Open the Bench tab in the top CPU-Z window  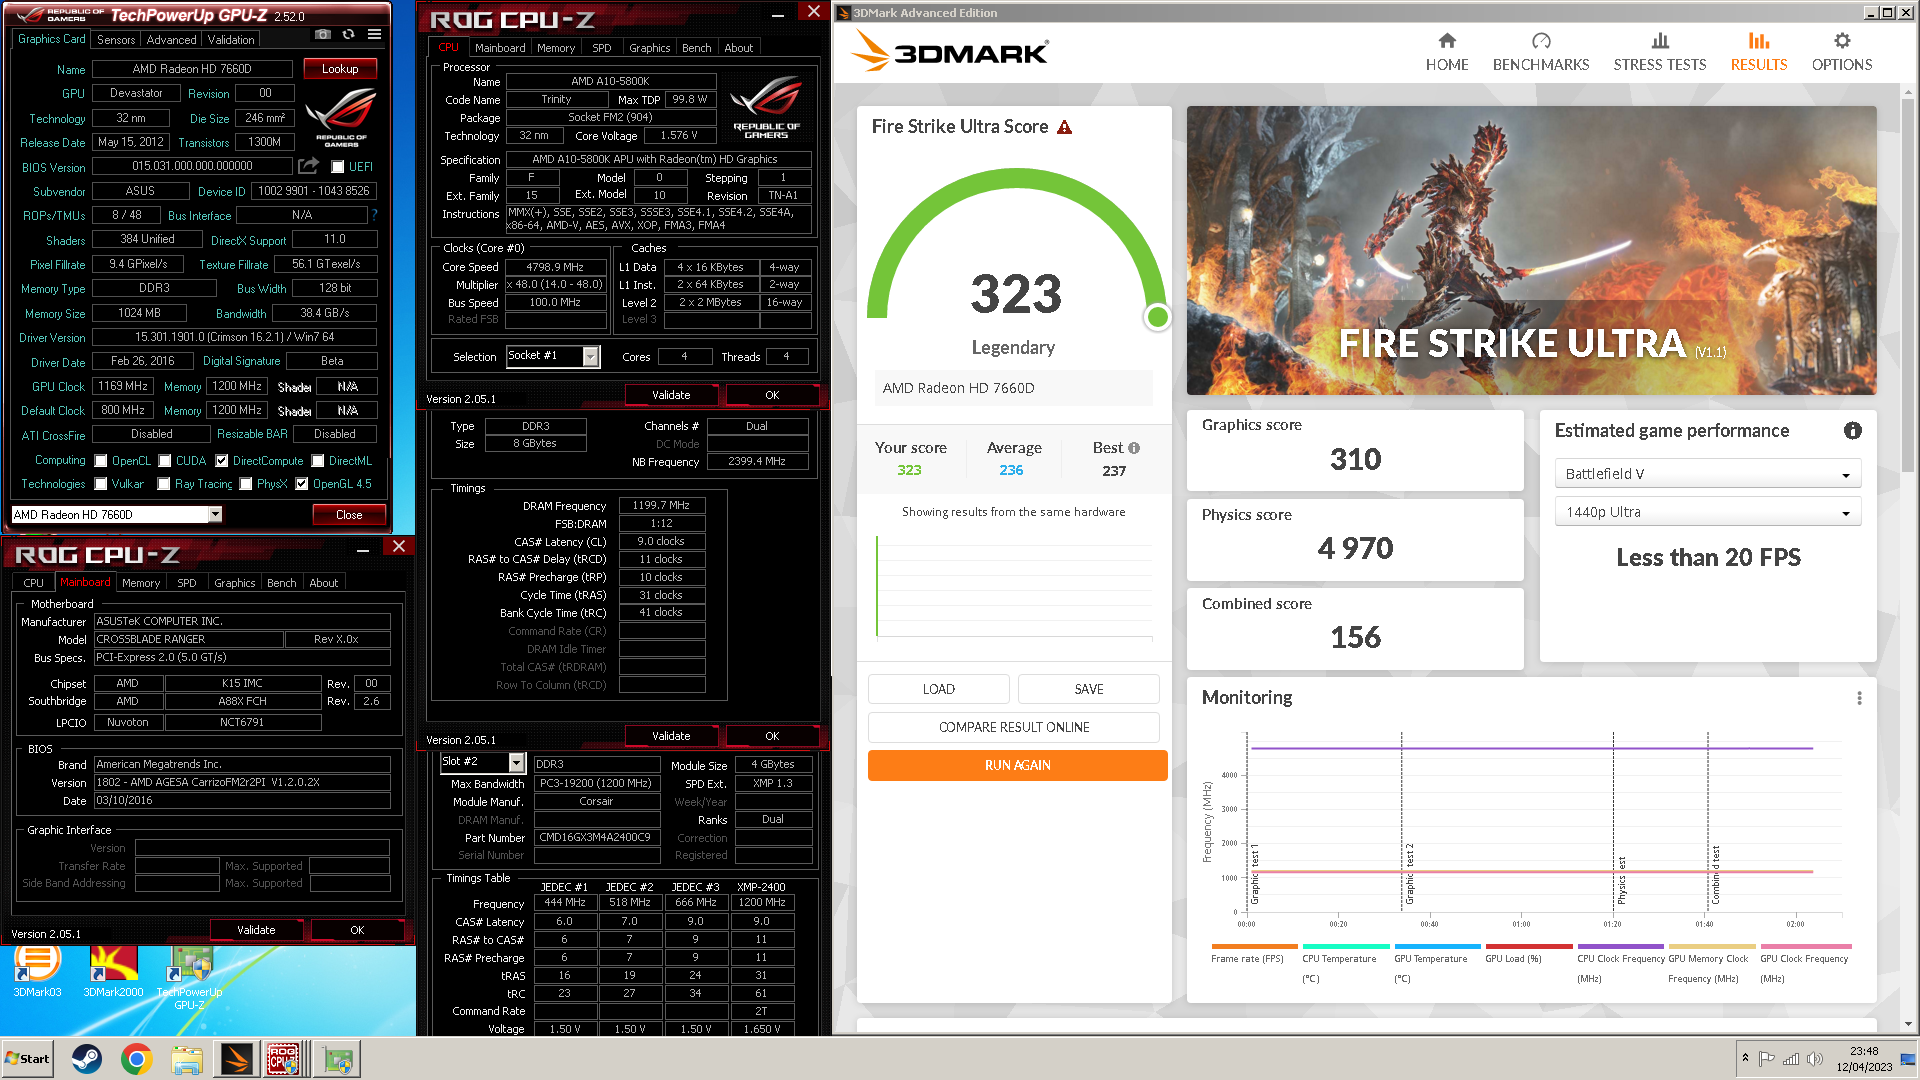696,48
